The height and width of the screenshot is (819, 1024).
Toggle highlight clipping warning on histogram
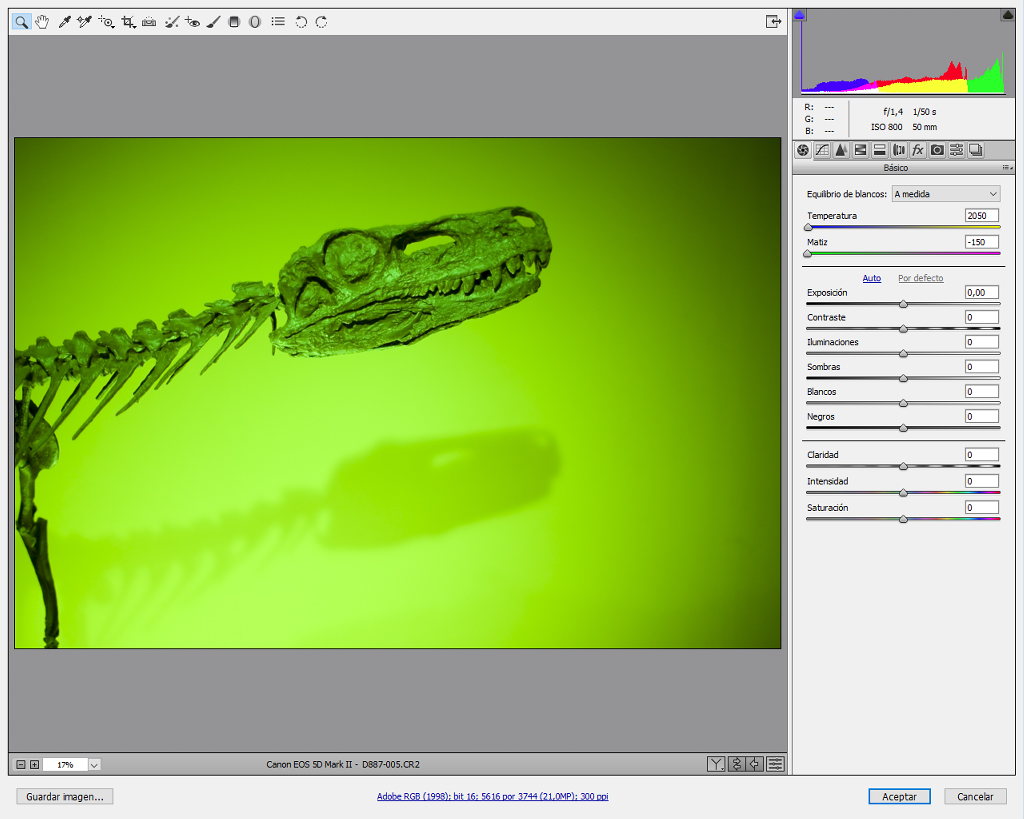1008,14
